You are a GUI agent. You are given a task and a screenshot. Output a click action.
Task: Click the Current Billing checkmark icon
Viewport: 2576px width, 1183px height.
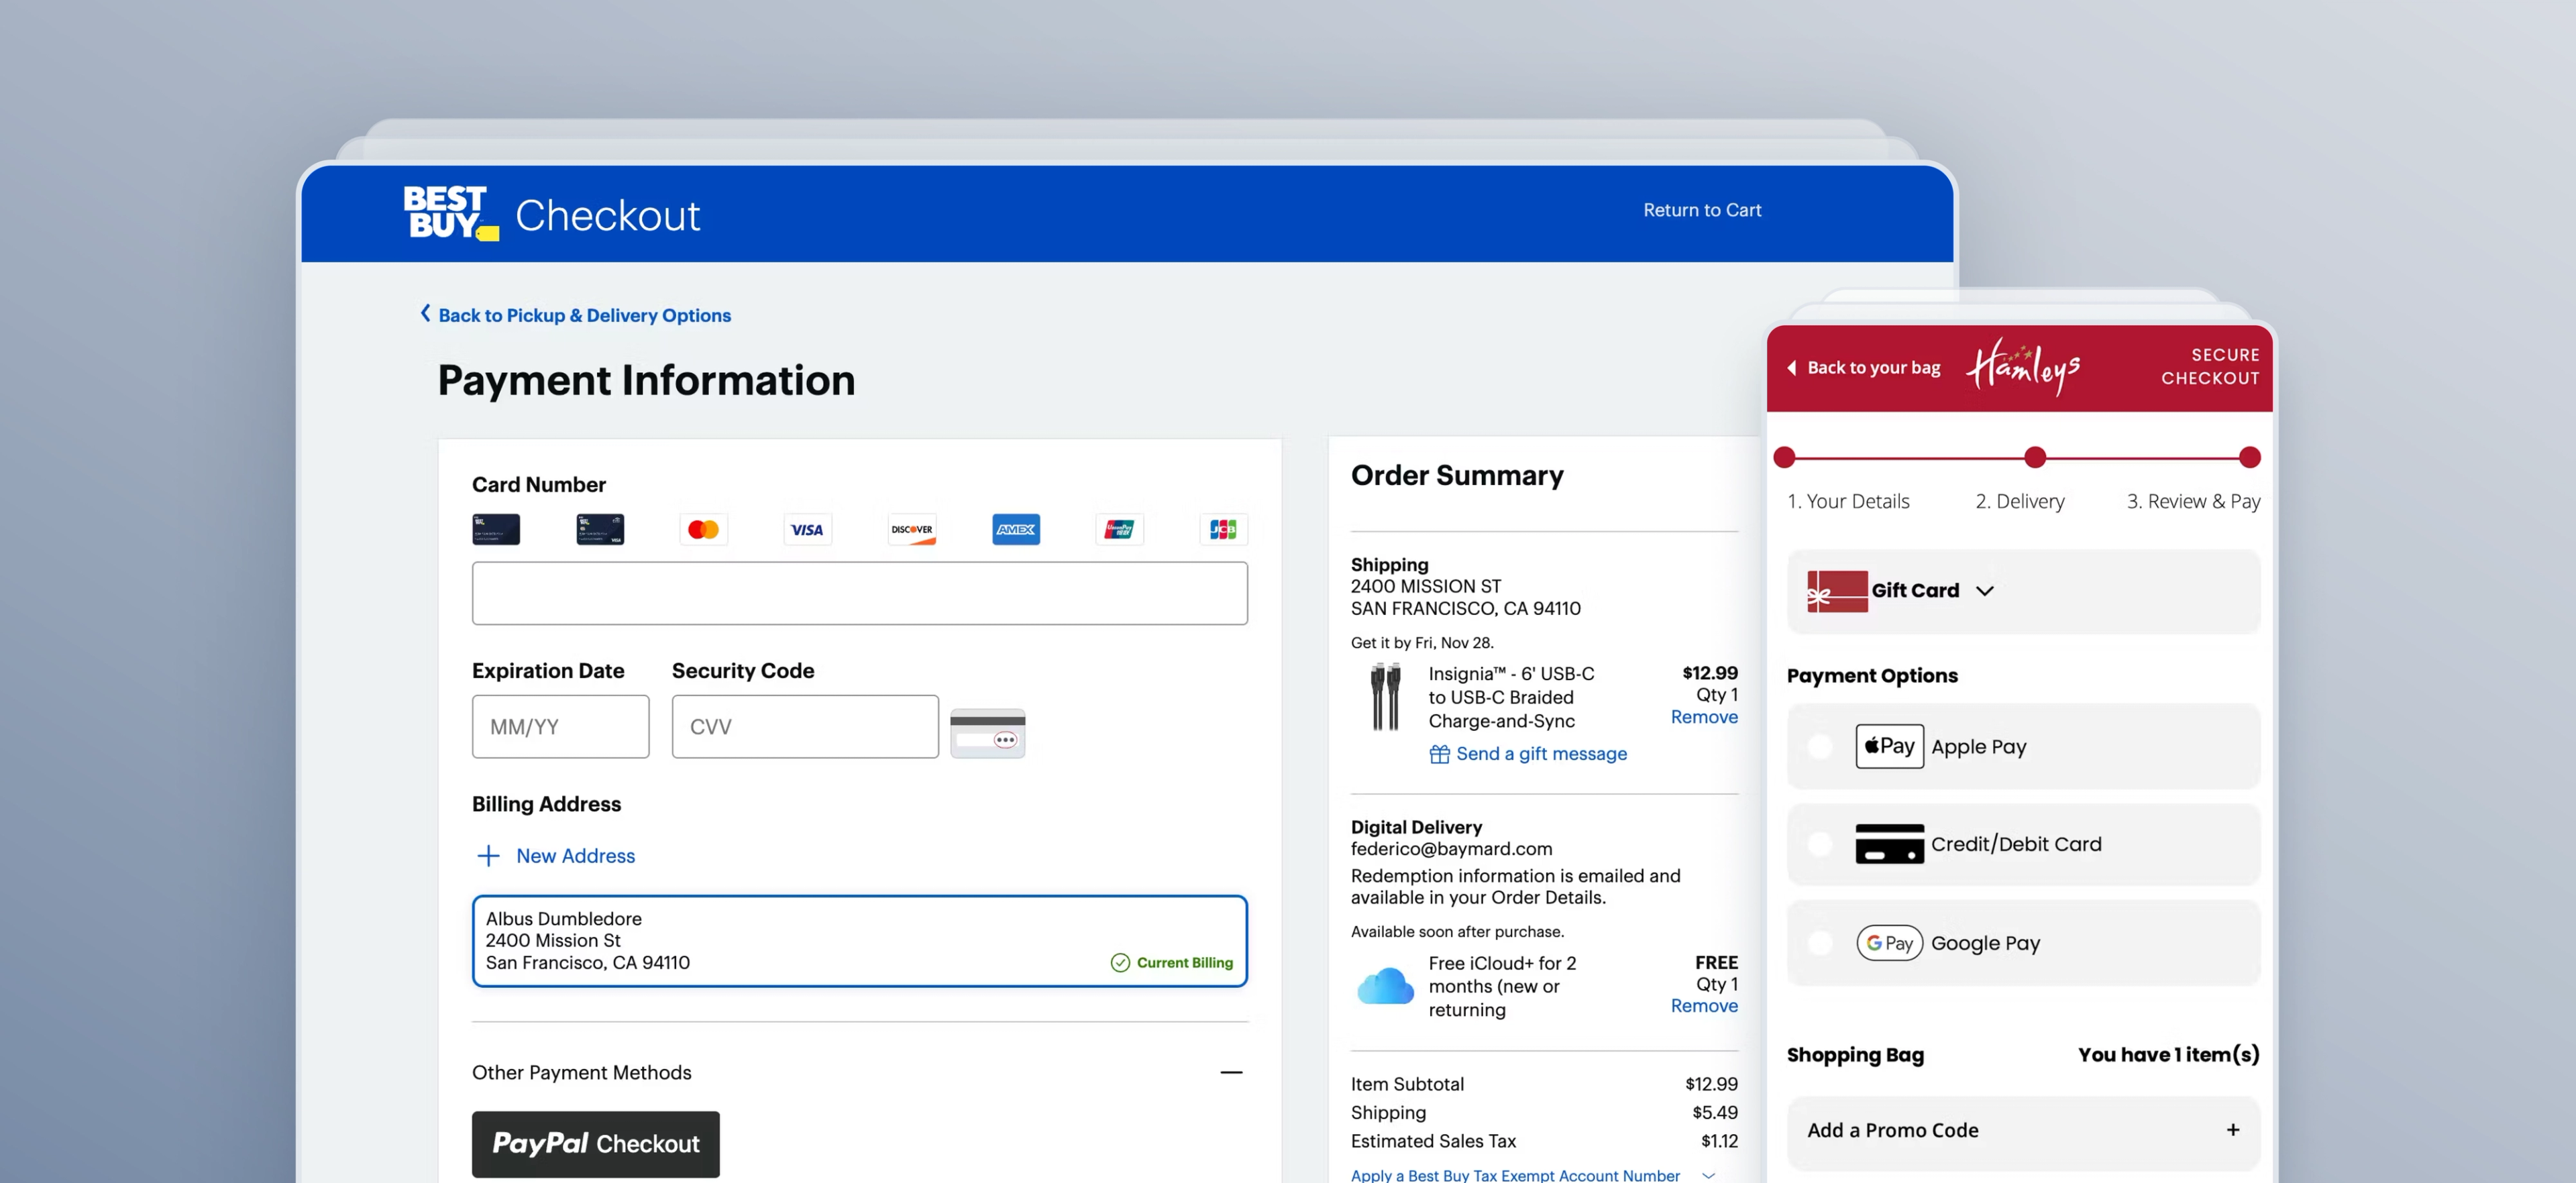coord(1120,962)
